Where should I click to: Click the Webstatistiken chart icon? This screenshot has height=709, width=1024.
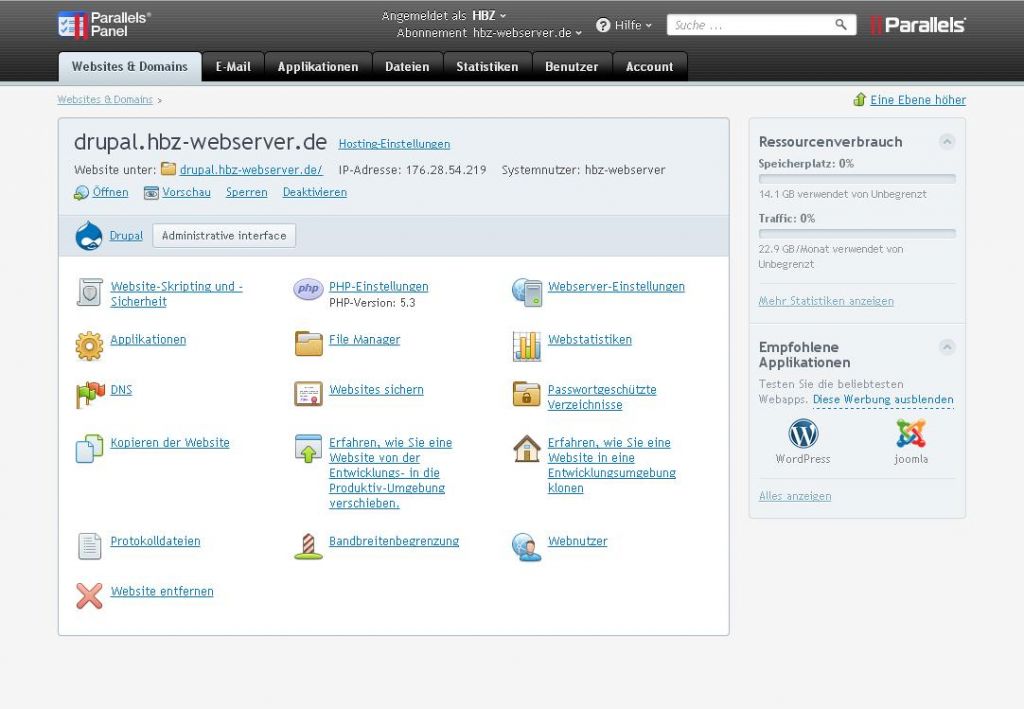527,345
